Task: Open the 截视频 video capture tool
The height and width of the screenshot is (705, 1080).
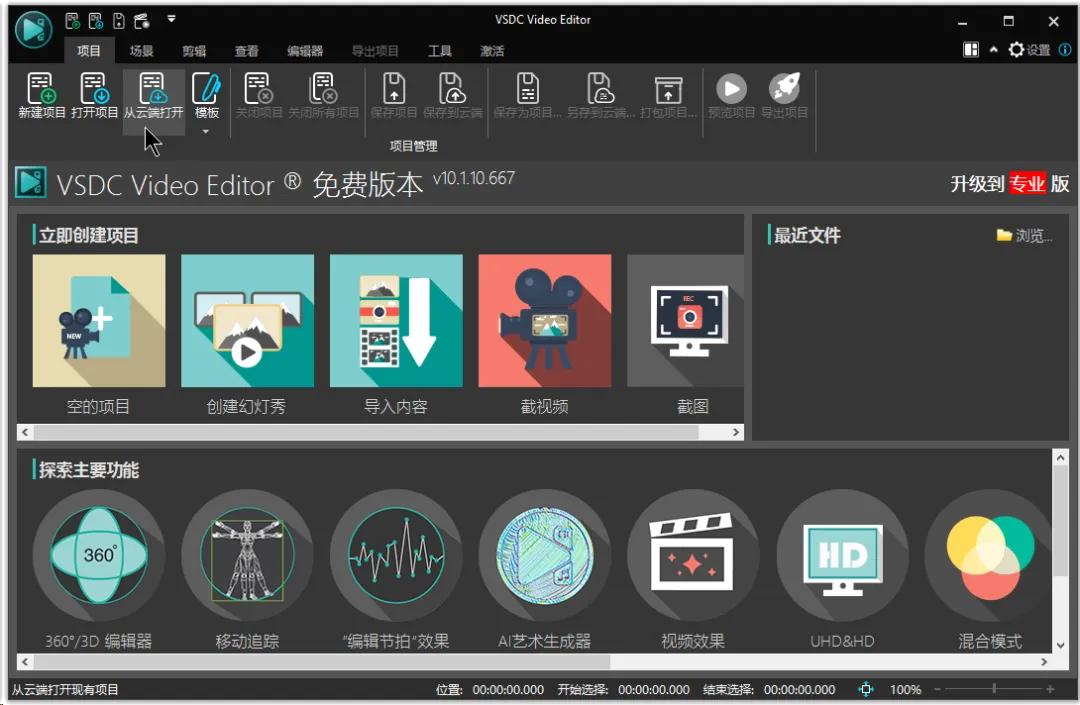Action: (544, 320)
